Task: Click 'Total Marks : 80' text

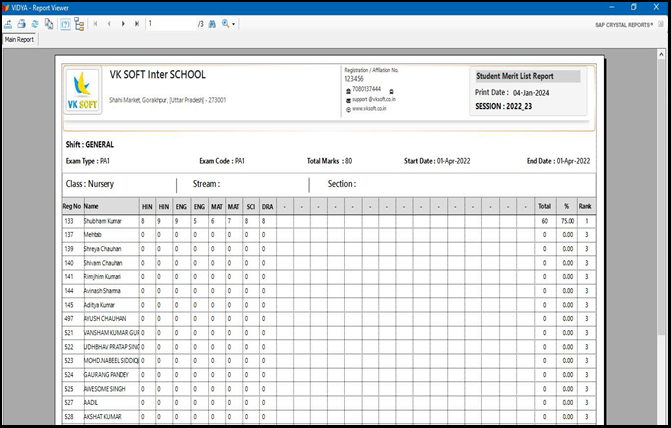Action: (329, 161)
